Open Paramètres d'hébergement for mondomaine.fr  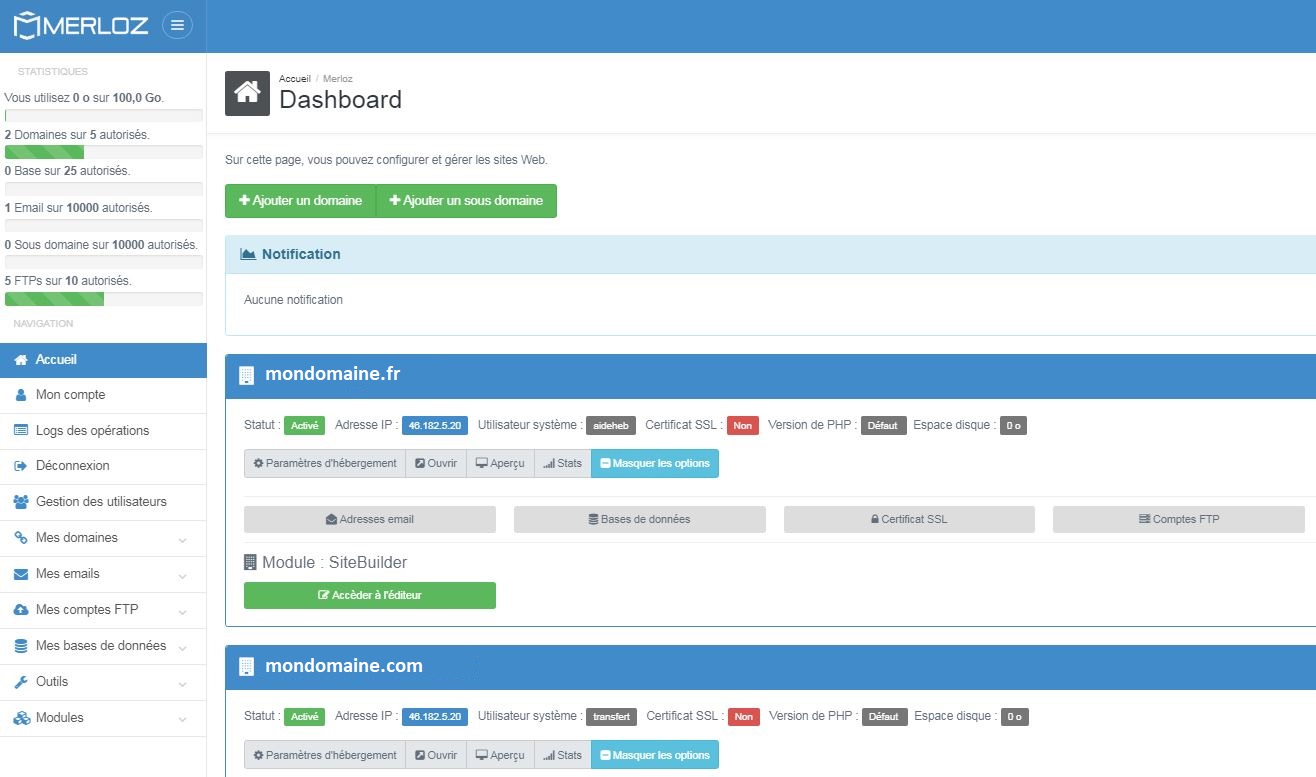(325, 463)
